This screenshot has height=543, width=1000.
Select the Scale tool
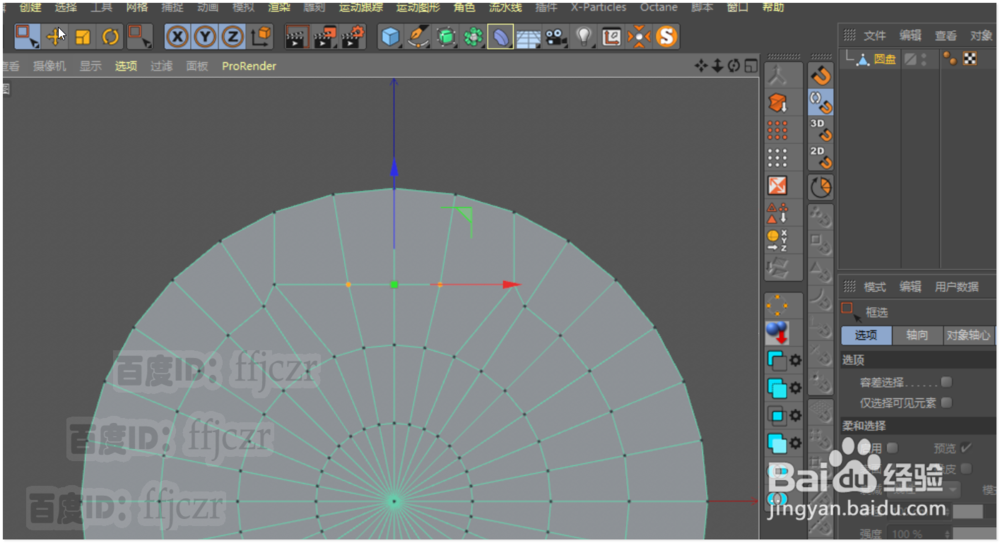(x=83, y=36)
